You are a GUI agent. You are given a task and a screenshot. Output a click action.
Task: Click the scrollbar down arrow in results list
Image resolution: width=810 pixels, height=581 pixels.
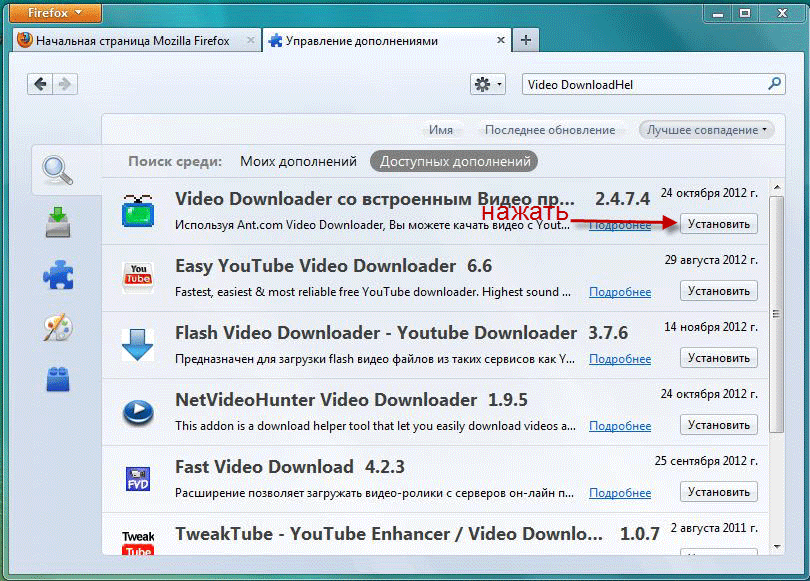click(777, 547)
